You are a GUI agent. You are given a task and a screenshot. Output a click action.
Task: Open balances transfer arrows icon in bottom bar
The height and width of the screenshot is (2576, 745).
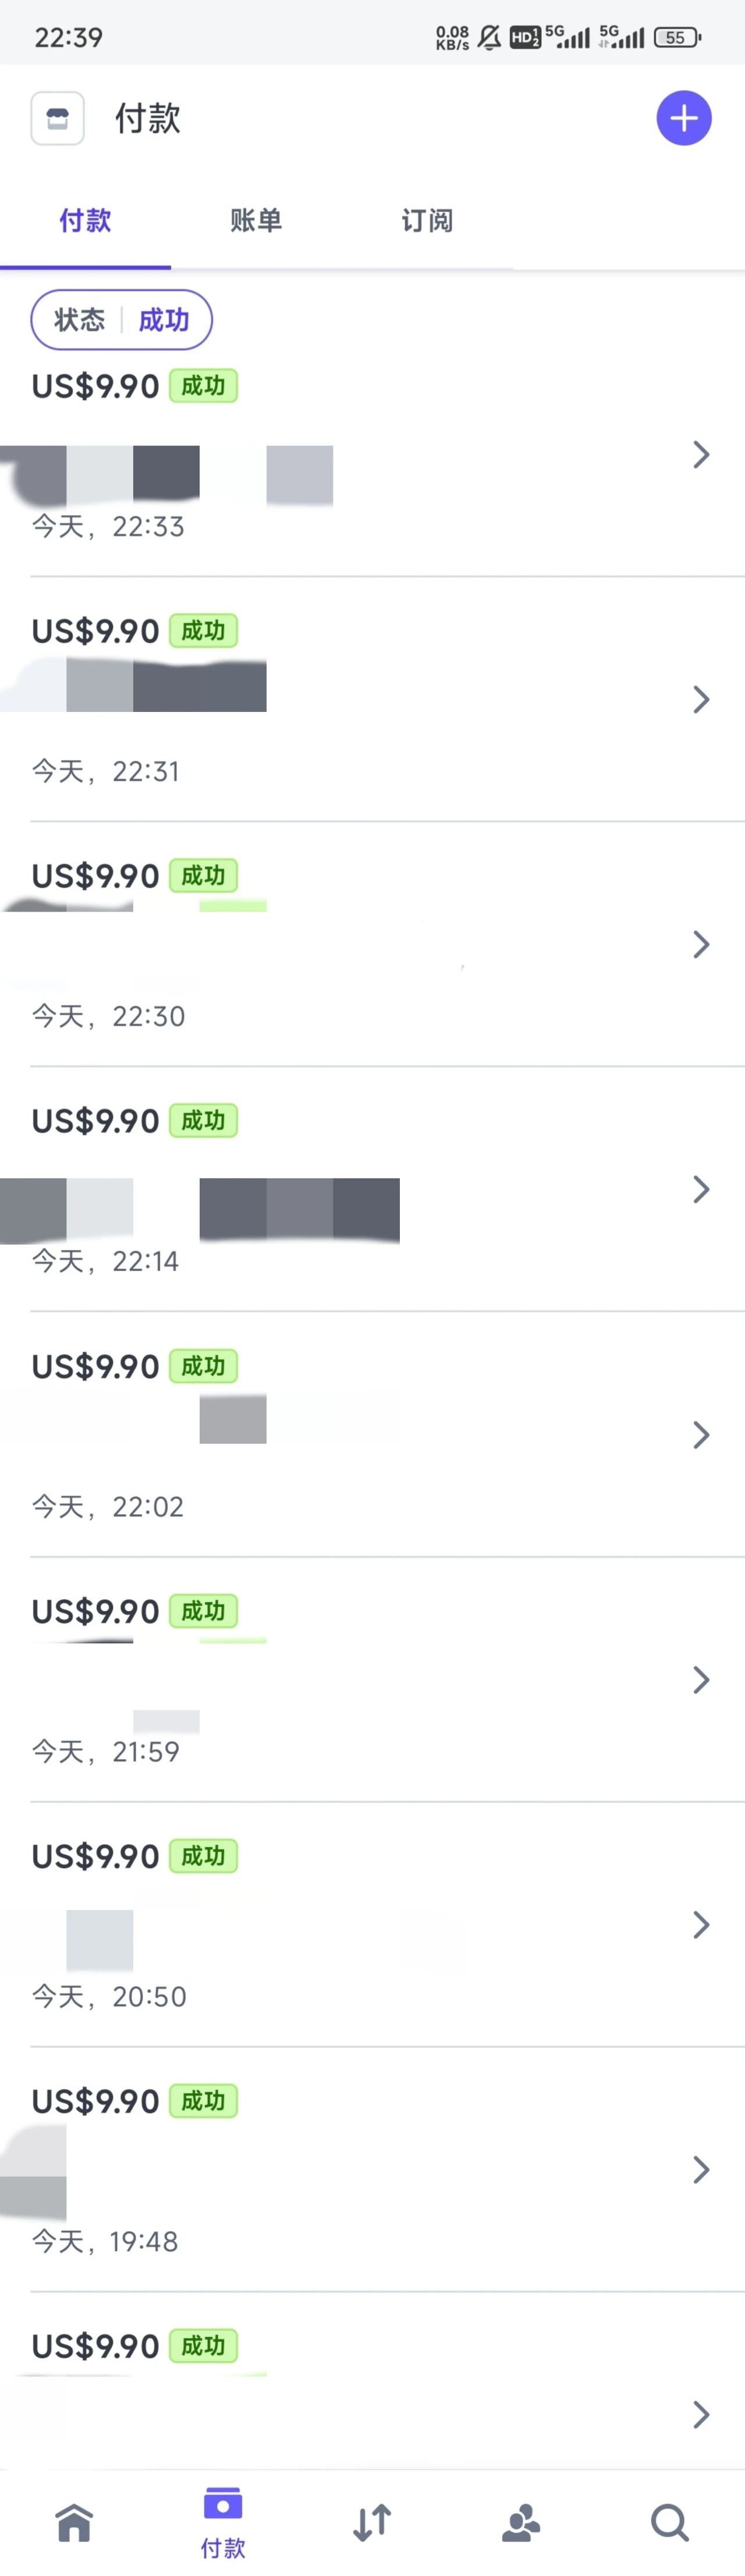click(x=372, y=2523)
